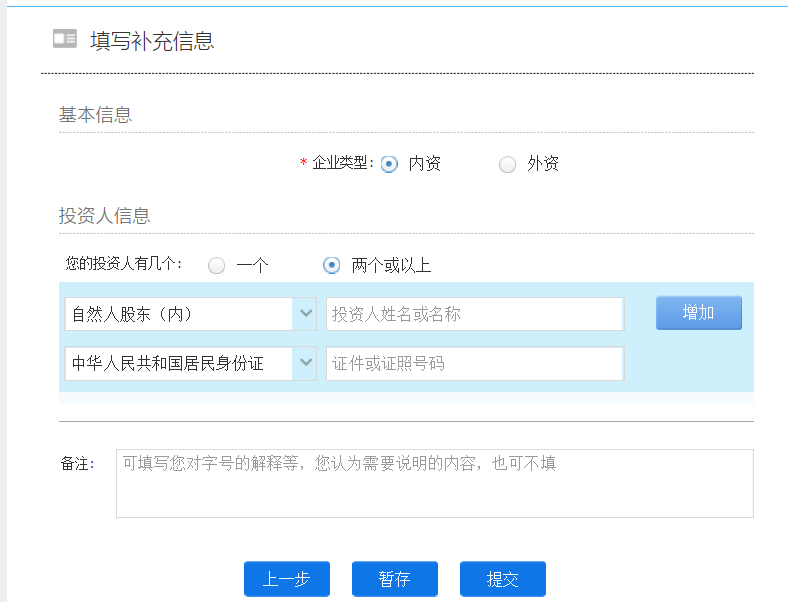The width and height of the screenshot is (788, 602).
Task: Open the 自然人股东（内） investor type dropdown
Action: click(178, 314)
